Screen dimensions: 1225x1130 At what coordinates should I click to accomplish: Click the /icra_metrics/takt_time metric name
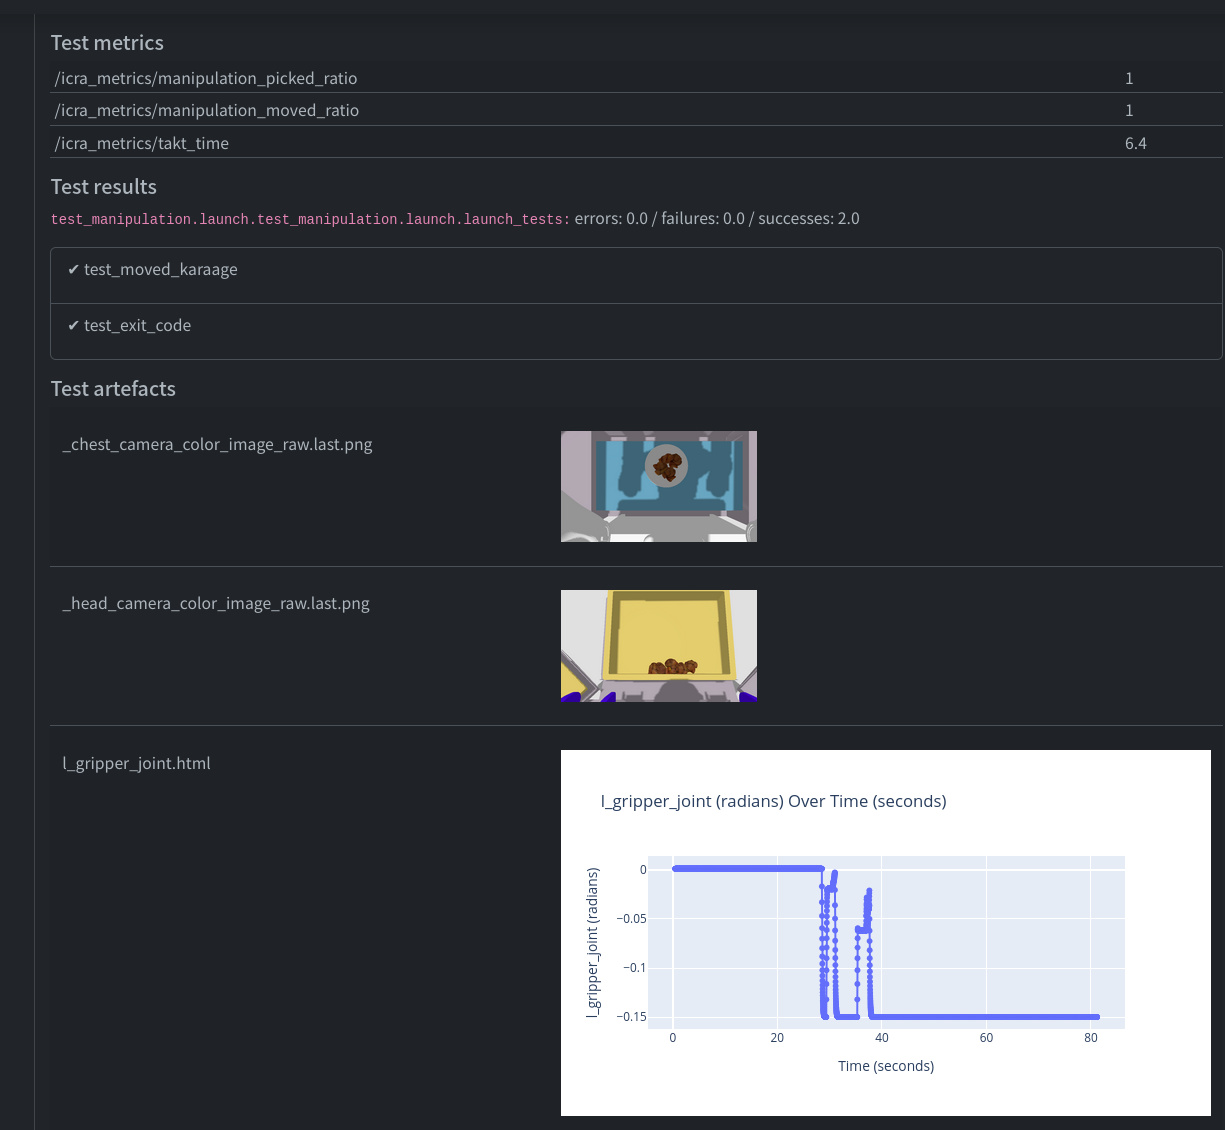pyautogui.click(x=142, y=144)
